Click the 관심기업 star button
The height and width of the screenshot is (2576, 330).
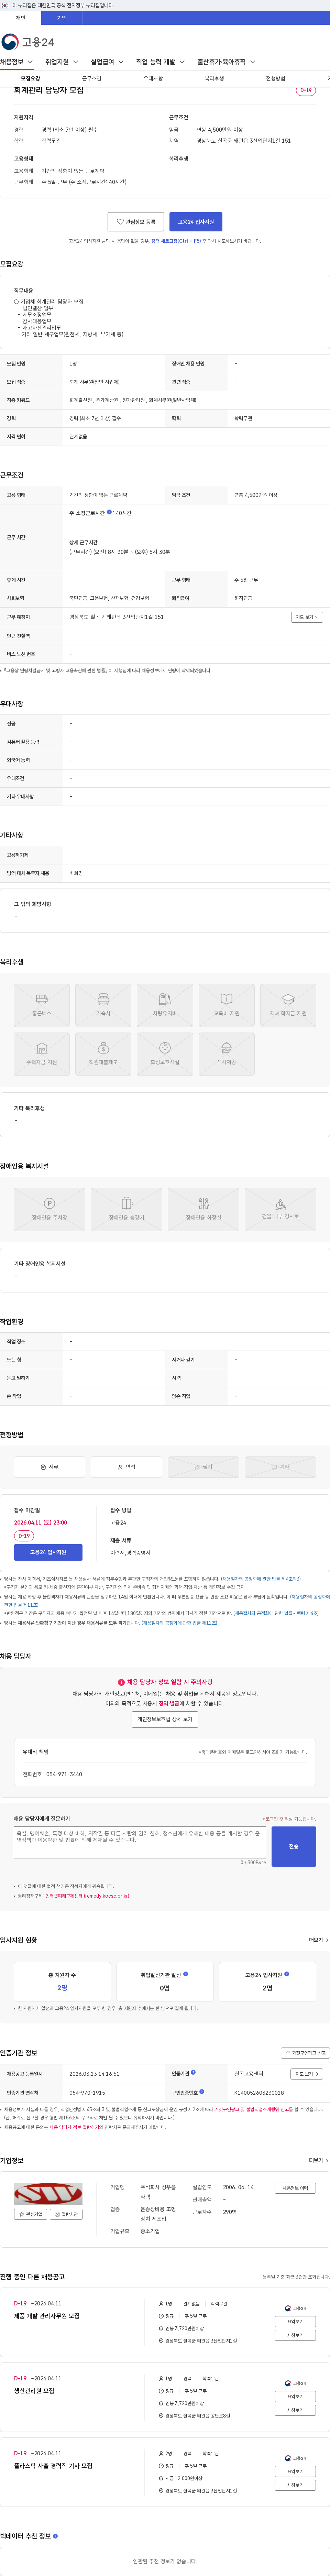(30, 2214)
